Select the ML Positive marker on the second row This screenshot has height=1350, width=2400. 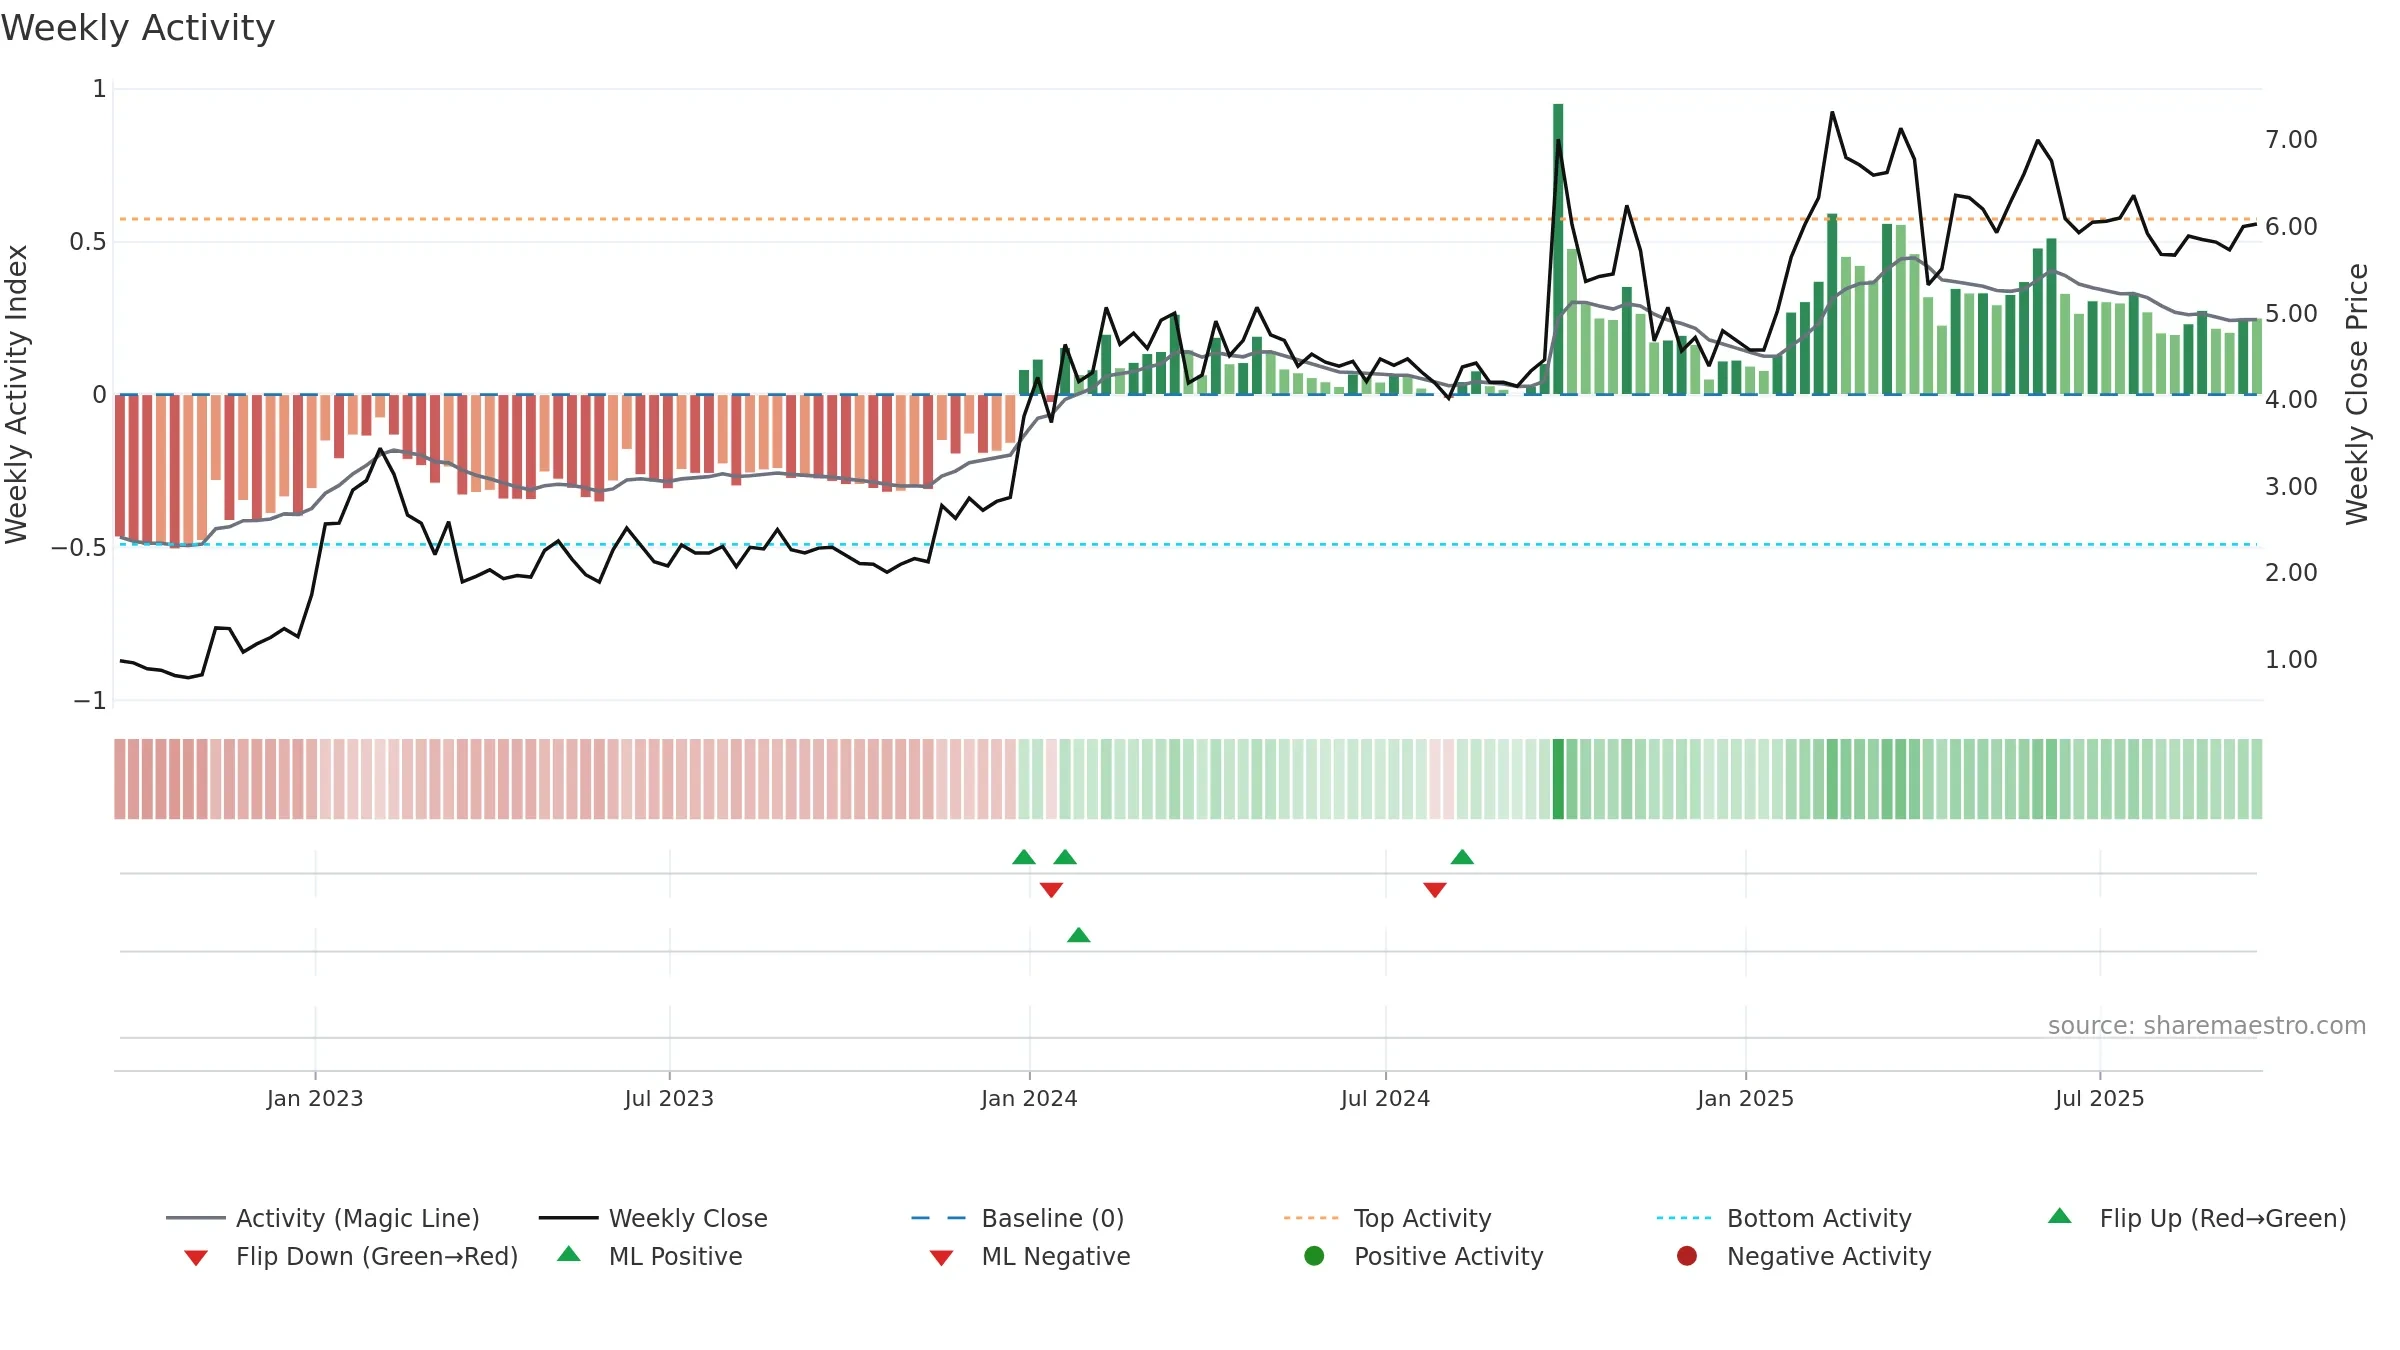coord(1079,935)
